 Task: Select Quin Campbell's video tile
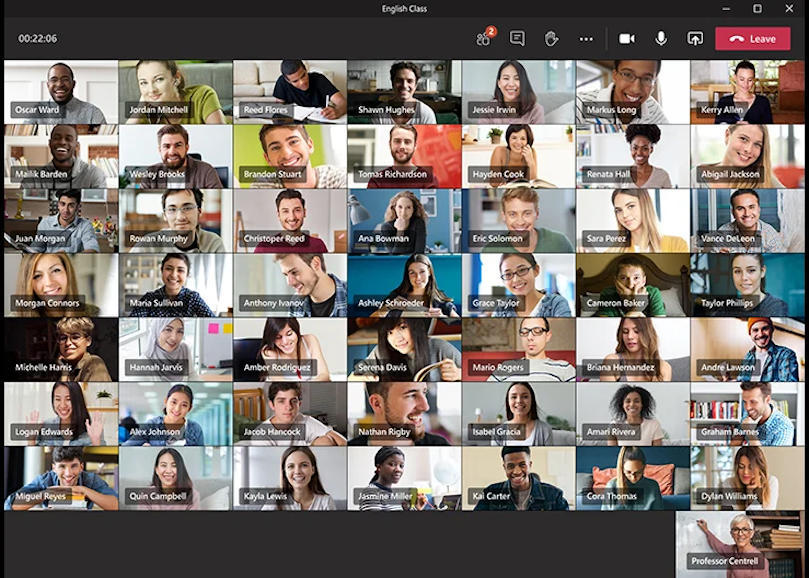tap(175, 478)
